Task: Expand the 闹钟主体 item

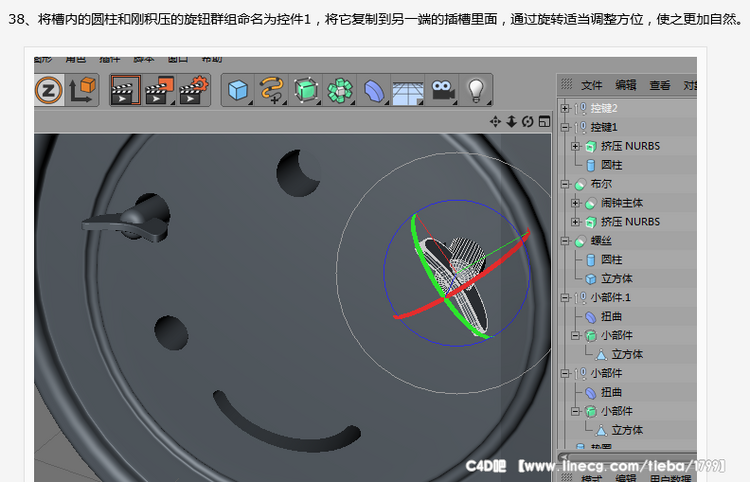Action: pos(575,203)
